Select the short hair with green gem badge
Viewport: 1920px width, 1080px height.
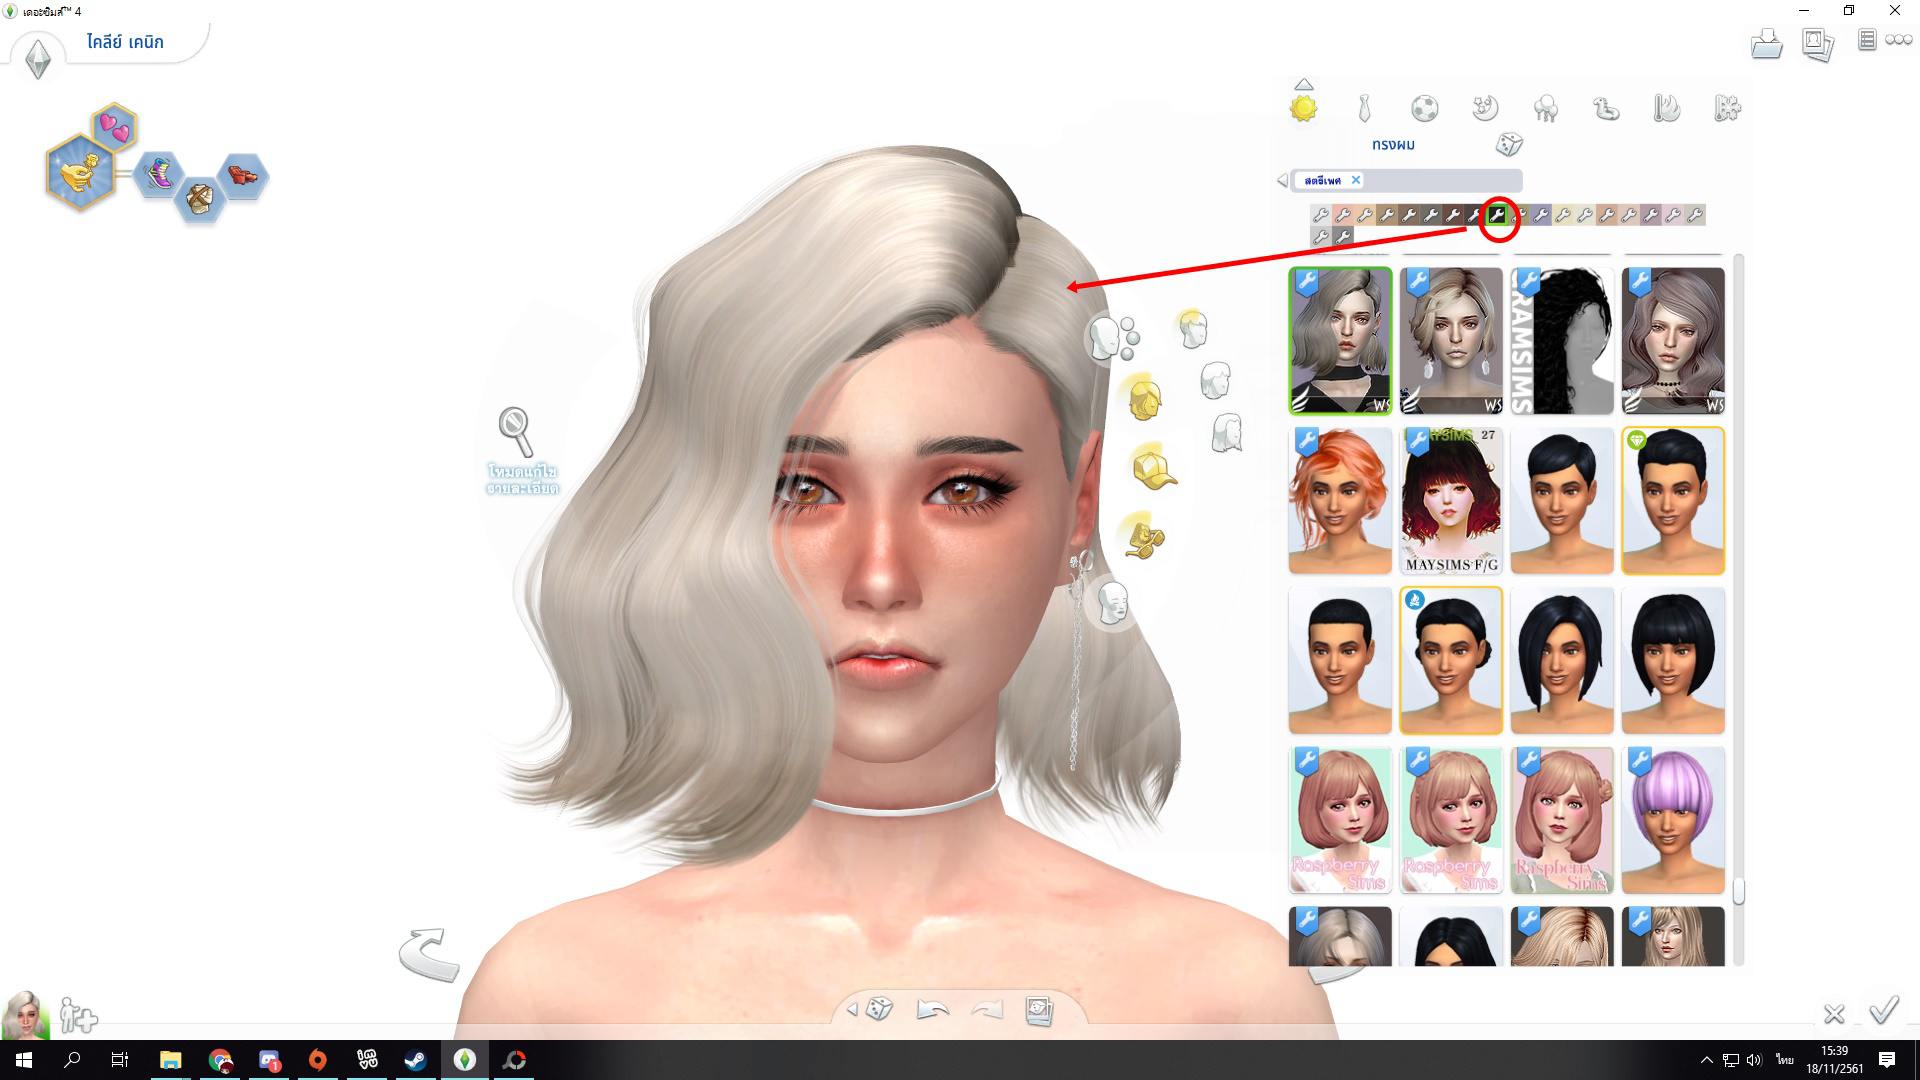(x=1673, y=500)
